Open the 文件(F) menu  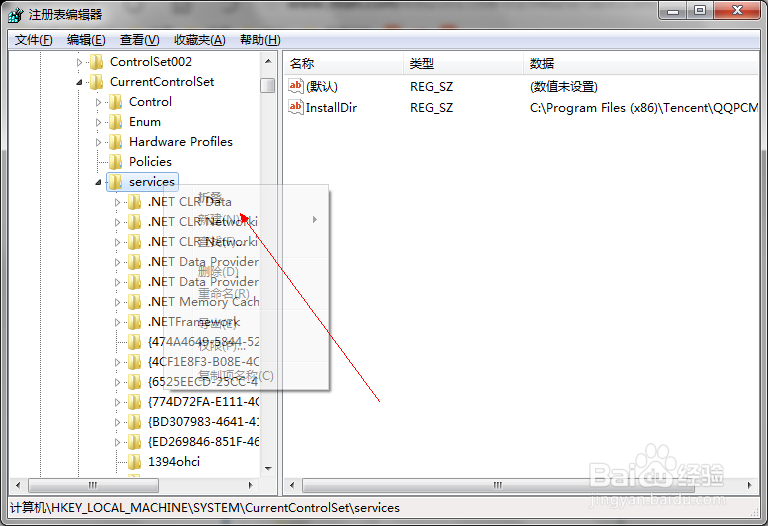tap(33, 40)
